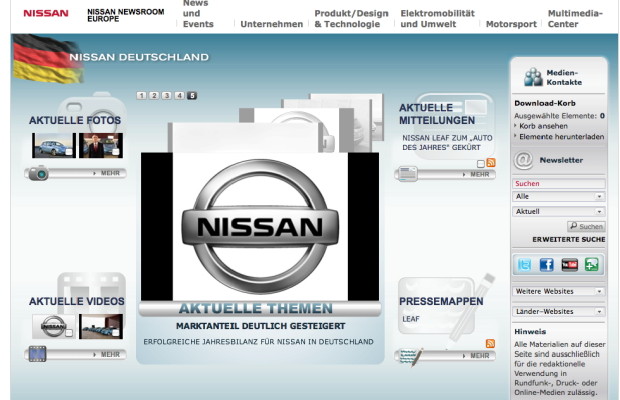Open LEAF press kit link

point(411,319)
